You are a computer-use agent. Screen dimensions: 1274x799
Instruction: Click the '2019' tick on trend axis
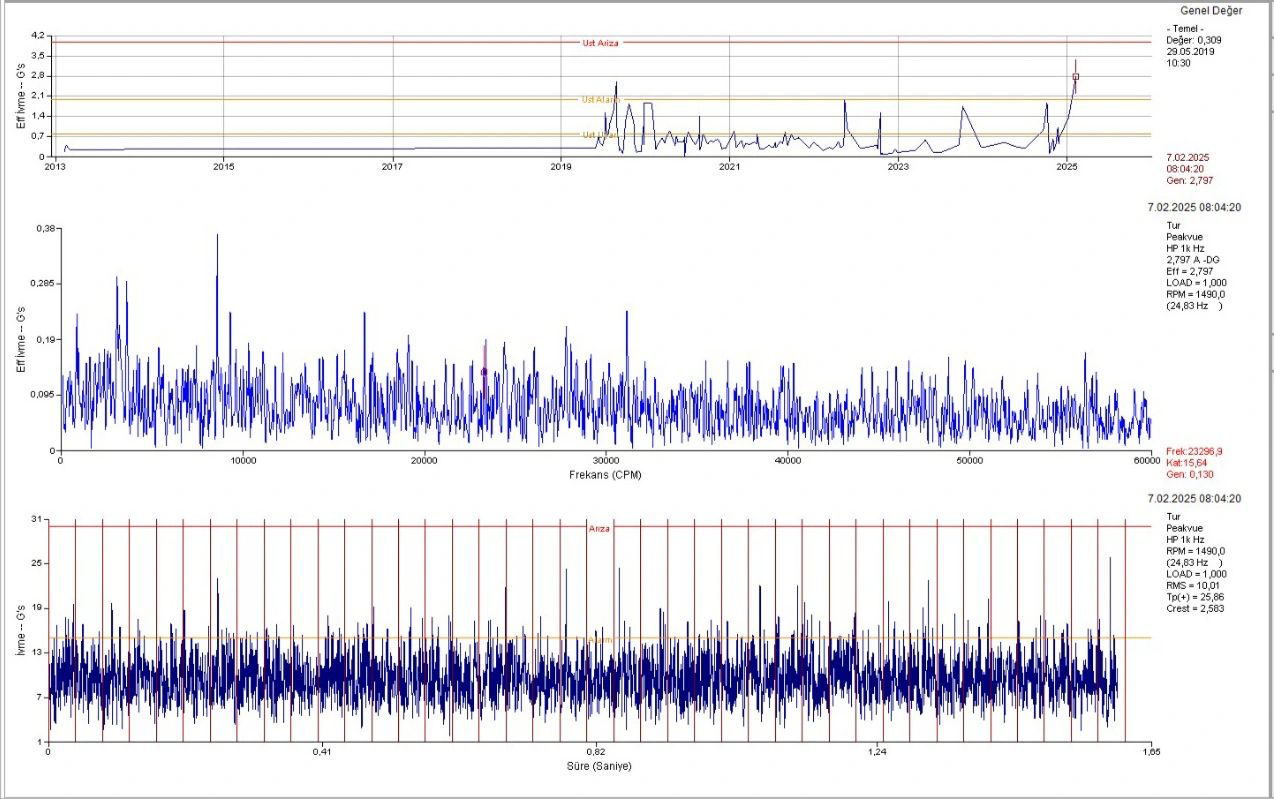click(x=561, y=167)
